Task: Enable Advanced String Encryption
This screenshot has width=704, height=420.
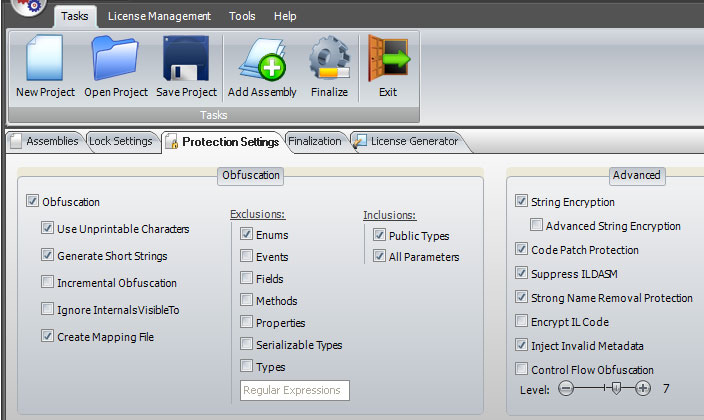Action: pyautogui.click(x=536, y=224)
